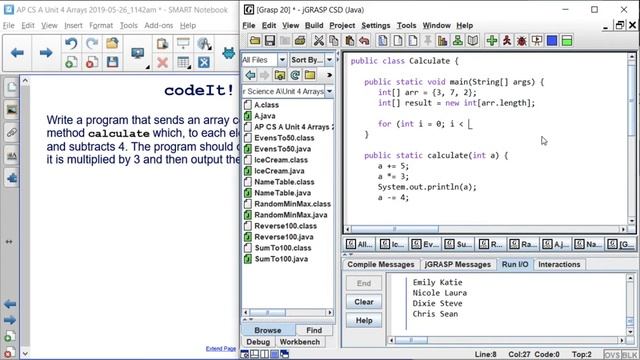Click the Extend Page link
Viewport: 640px width, 360px height.
point(221,349)
